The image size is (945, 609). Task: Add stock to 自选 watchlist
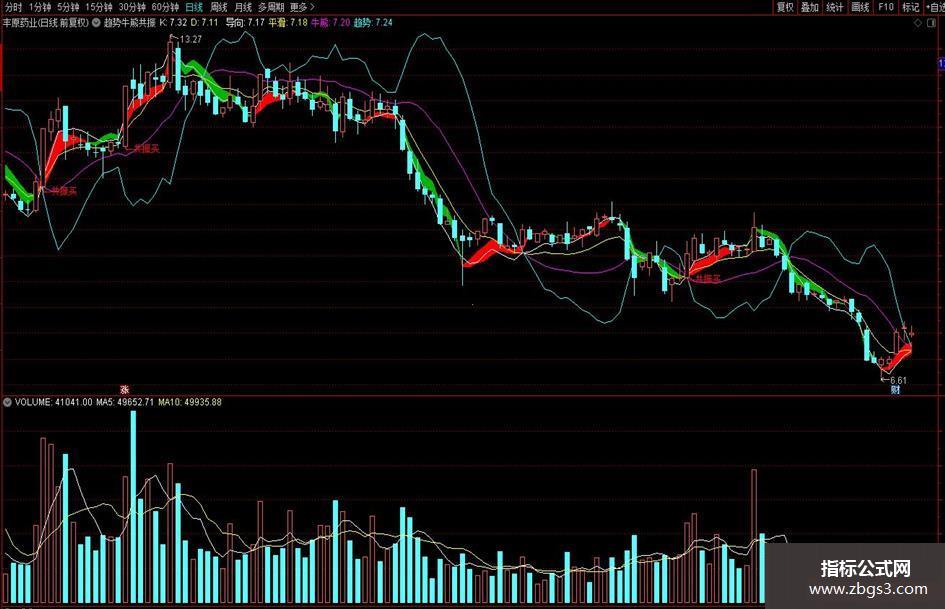click(x=935, y=7)
